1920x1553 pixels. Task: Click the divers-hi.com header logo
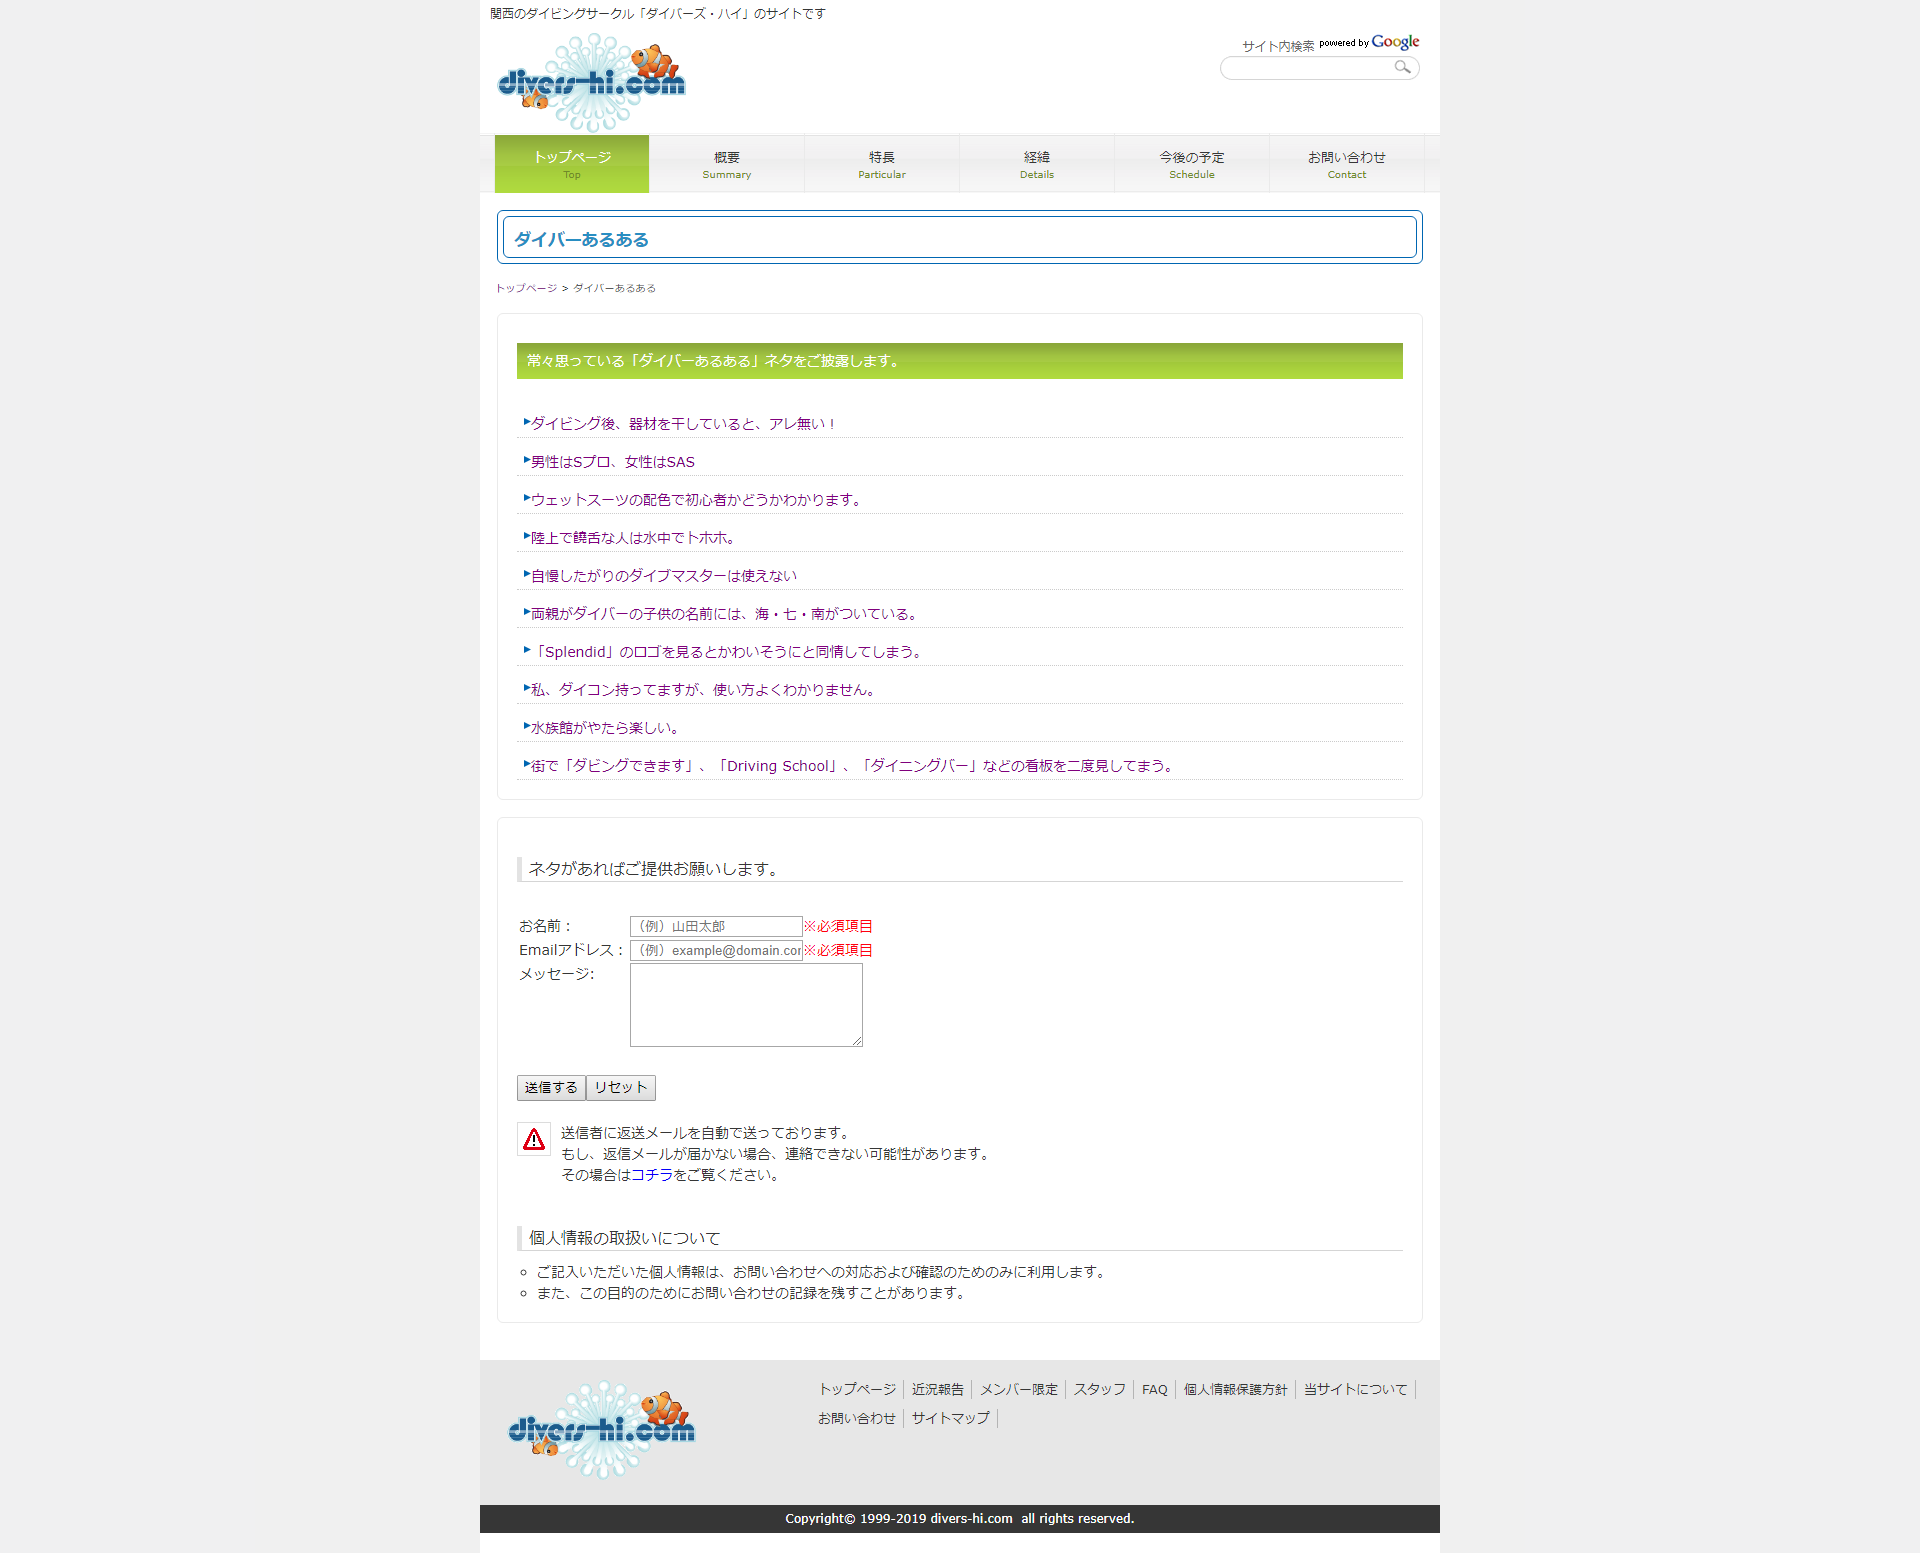(591, 82)
